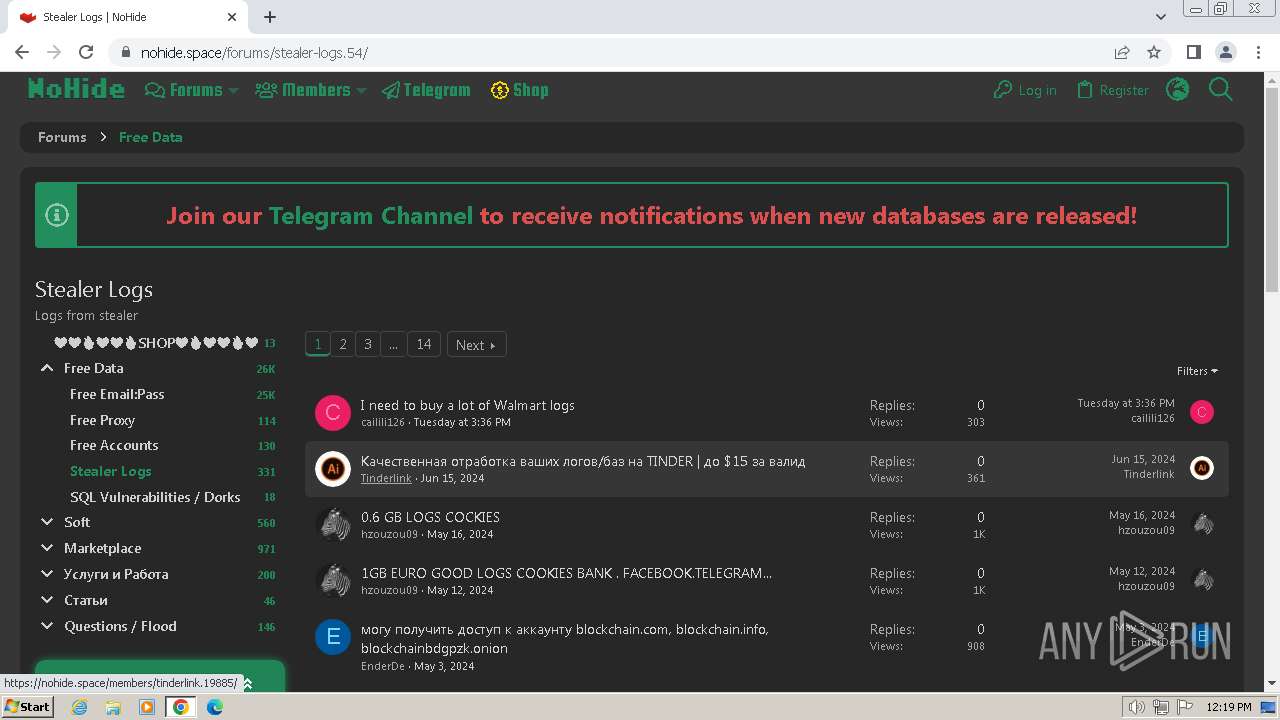The height and width of the screenshot is (720, 1280).
Task: Click the Free Data breadcrumb link
Action: (x=150, y=137)
